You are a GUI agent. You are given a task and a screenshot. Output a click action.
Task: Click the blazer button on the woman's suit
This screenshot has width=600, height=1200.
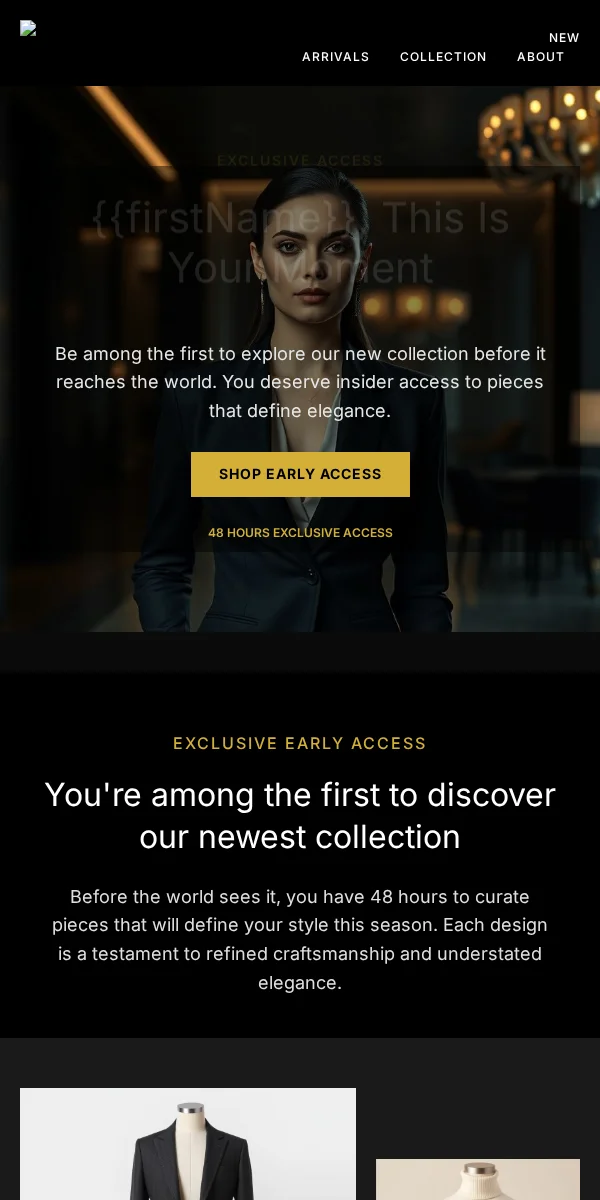click(x=311, y=575)
